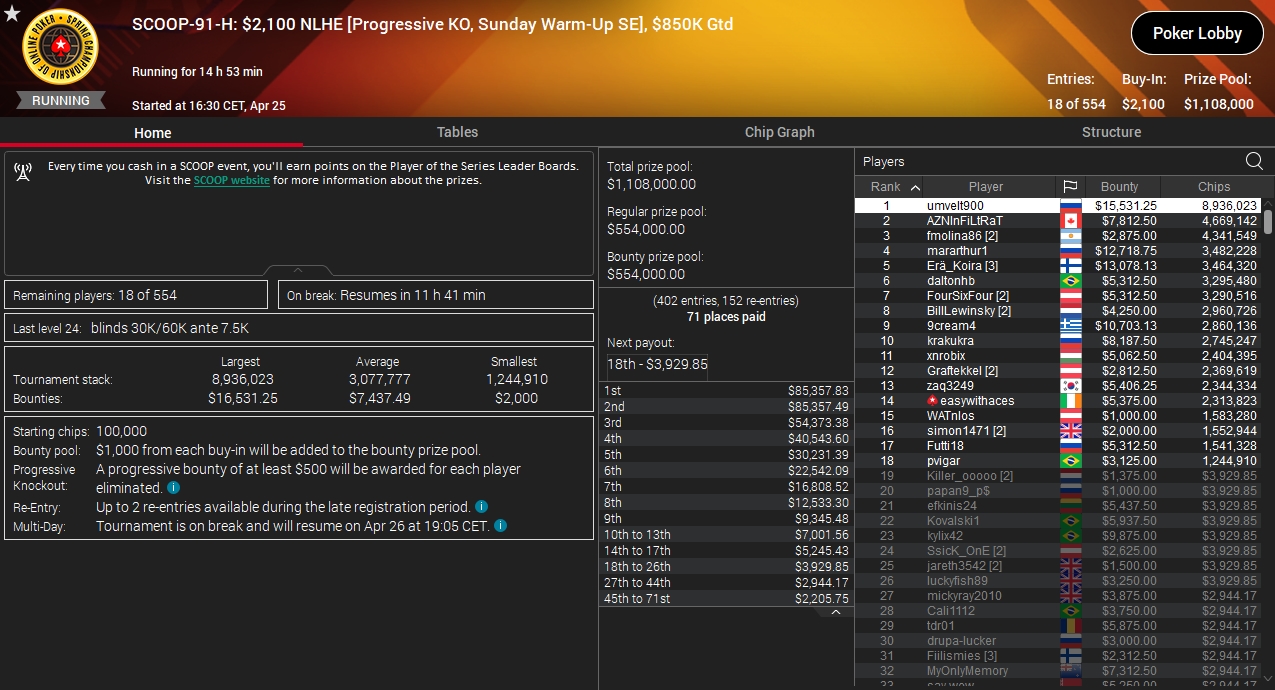Click the info icon beside Progressive Knockout text
The height and width of the screenshot is (690, 1275).
pos(173,488)
